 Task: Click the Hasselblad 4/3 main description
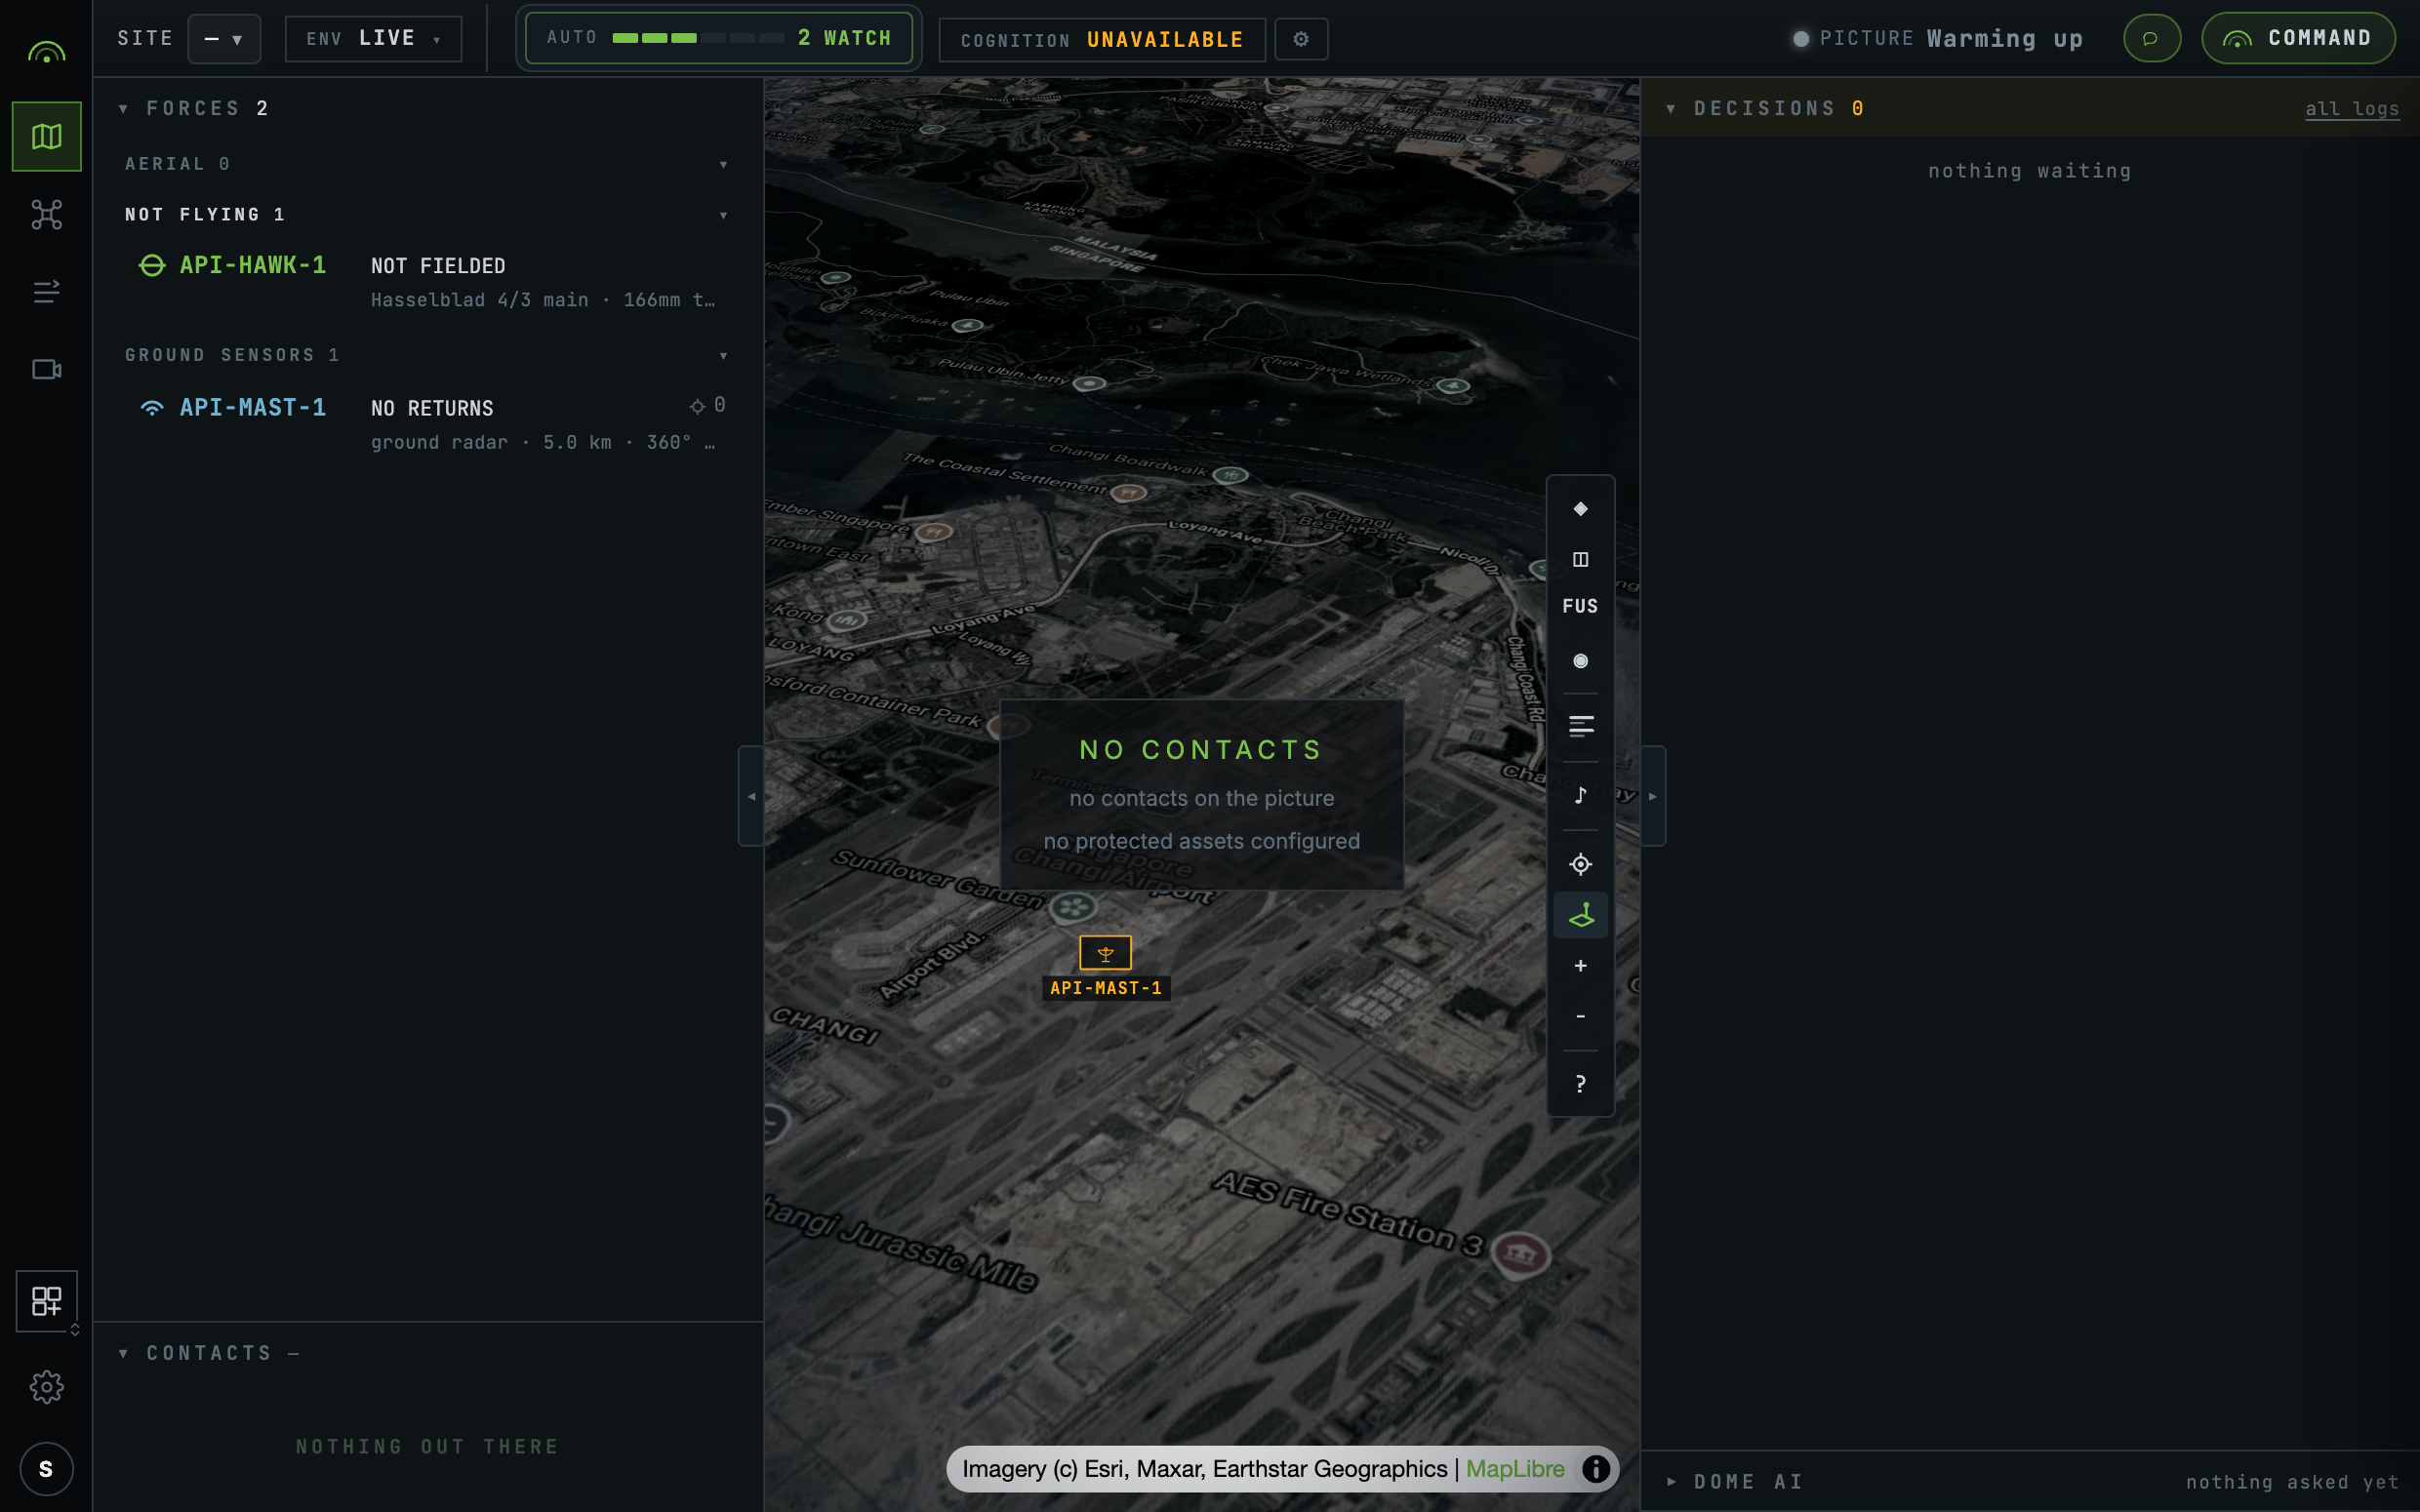543,300
